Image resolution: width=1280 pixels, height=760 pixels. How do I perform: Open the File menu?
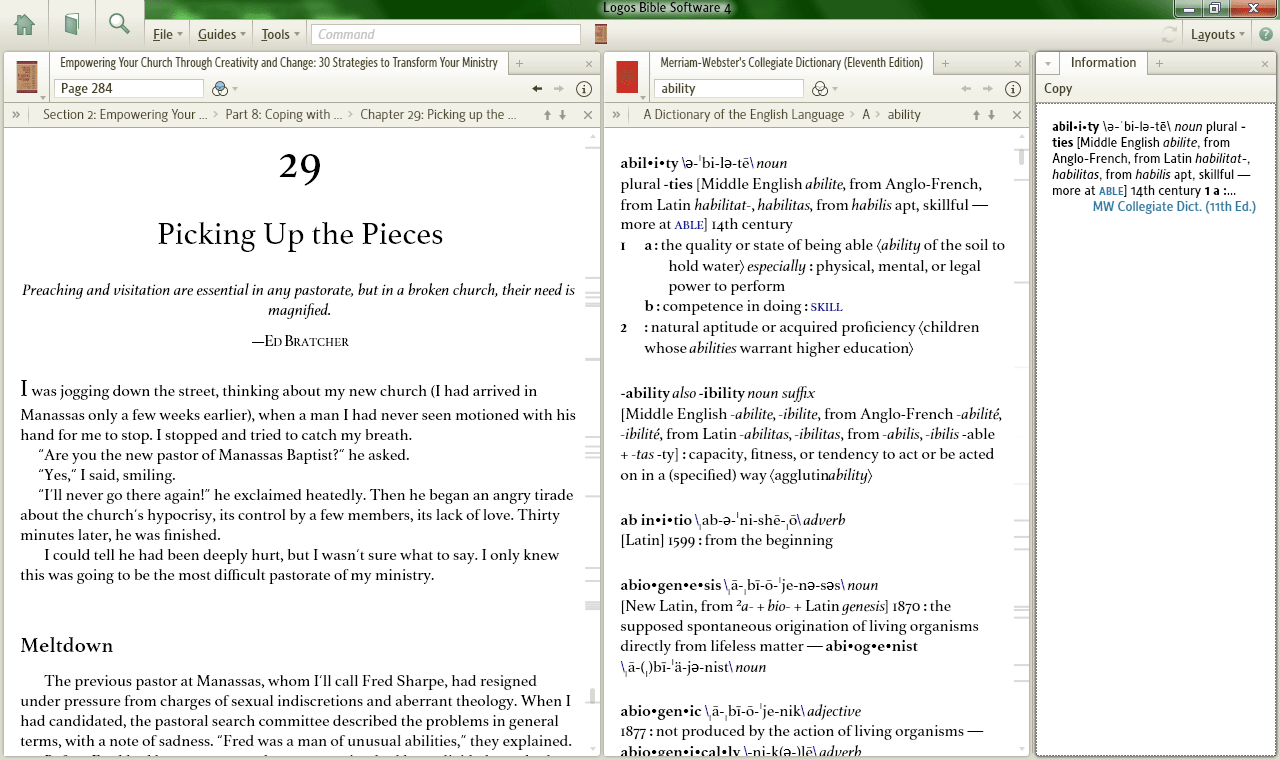(168, 34)
